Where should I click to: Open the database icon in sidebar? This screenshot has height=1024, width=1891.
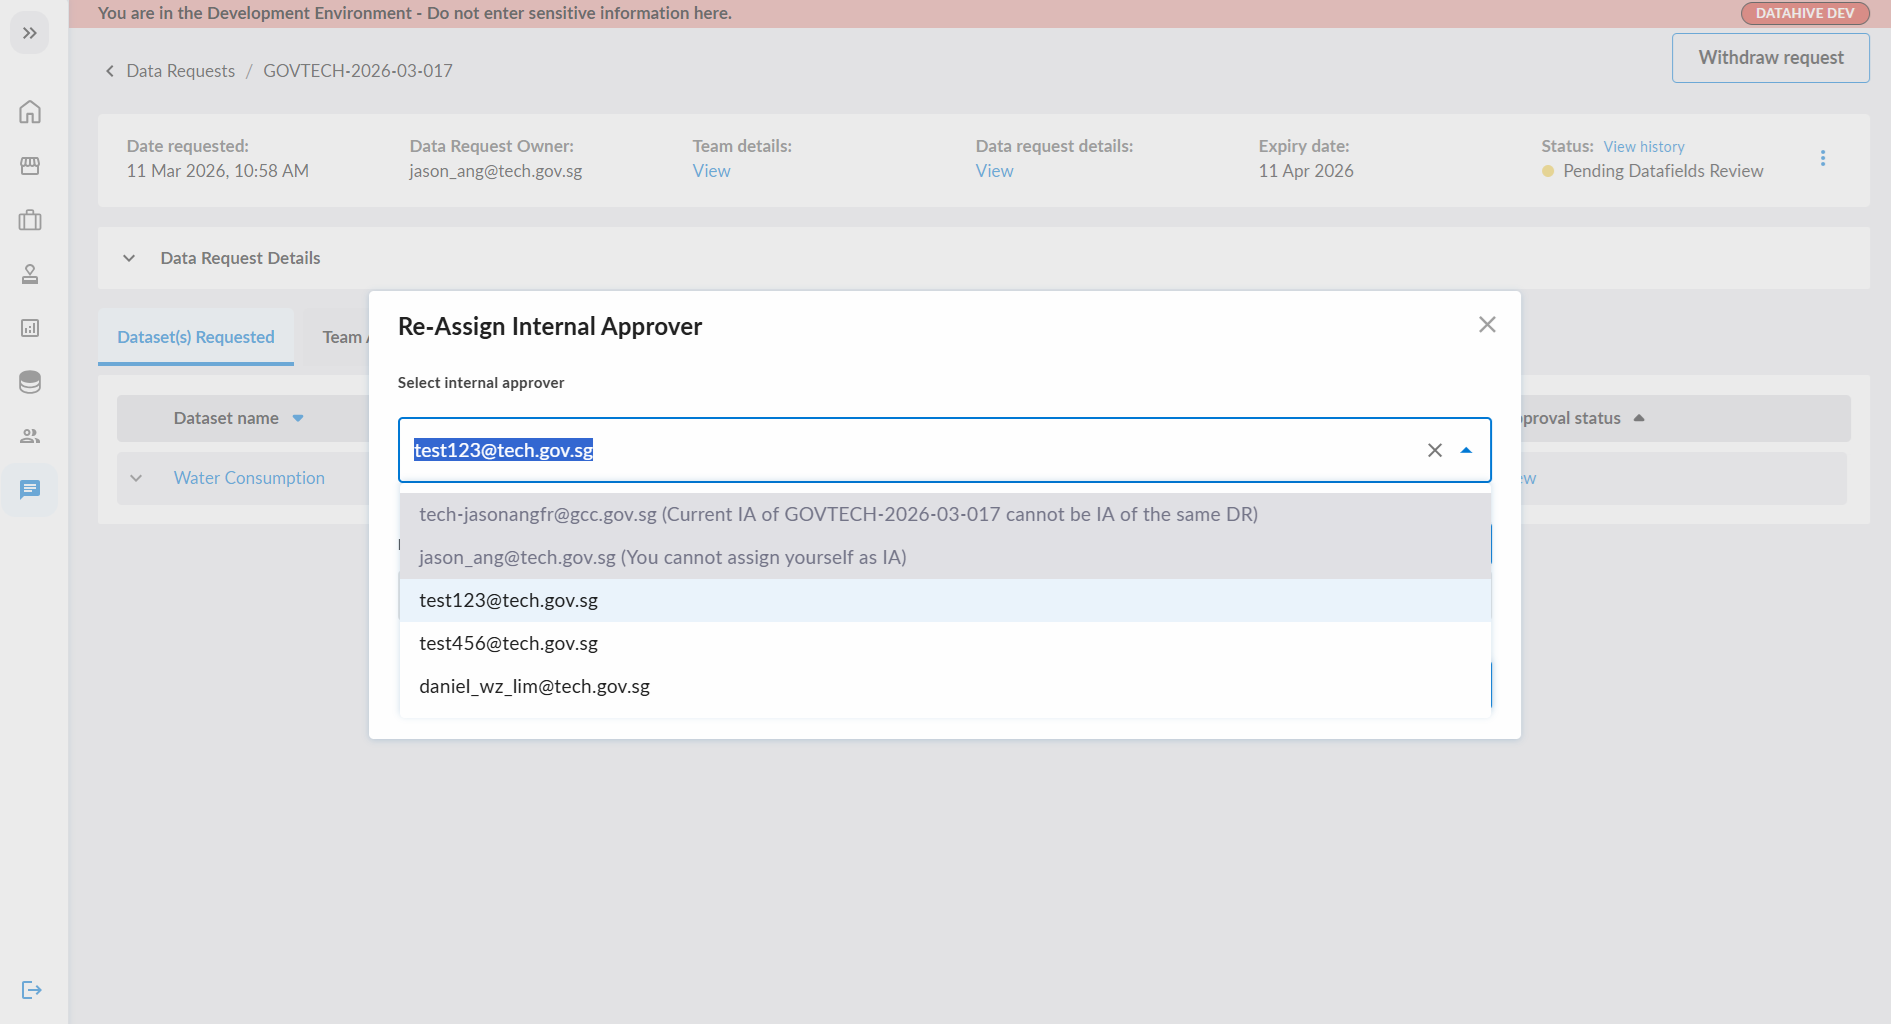click(30, 382)
